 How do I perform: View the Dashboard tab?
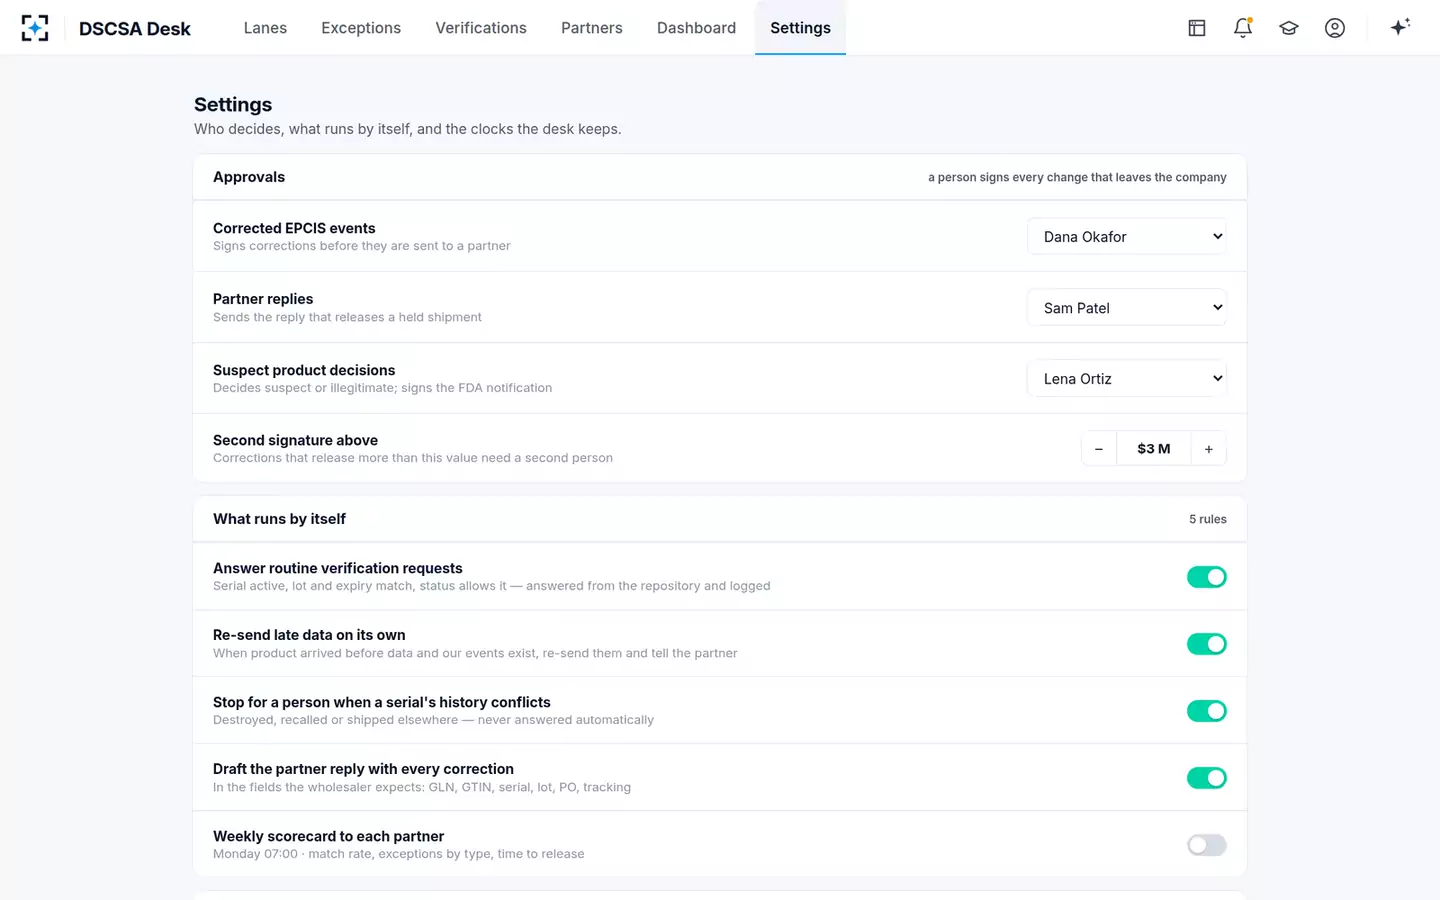[696, 28]
